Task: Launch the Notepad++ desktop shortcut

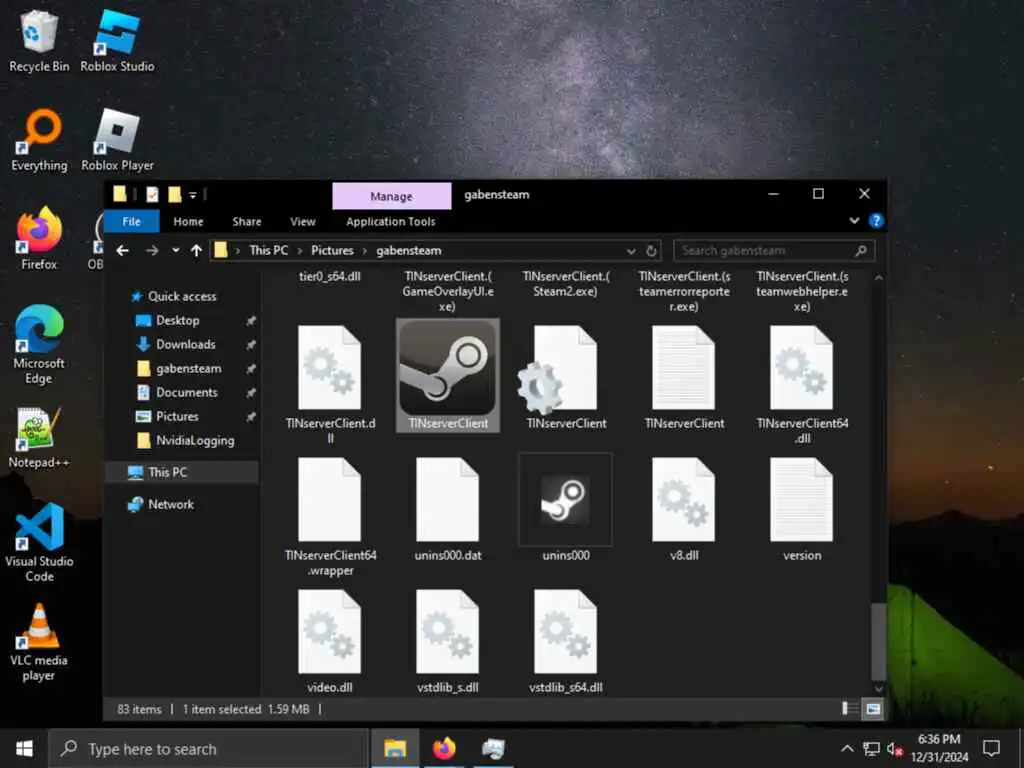Action: (x=39, y=438)
